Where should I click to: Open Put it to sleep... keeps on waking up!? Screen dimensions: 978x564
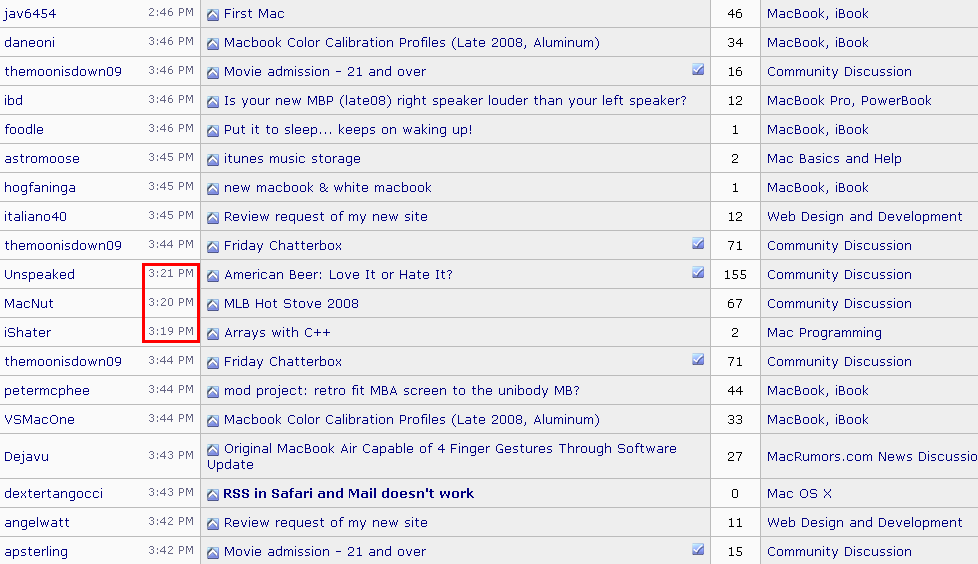pos(348,130)
